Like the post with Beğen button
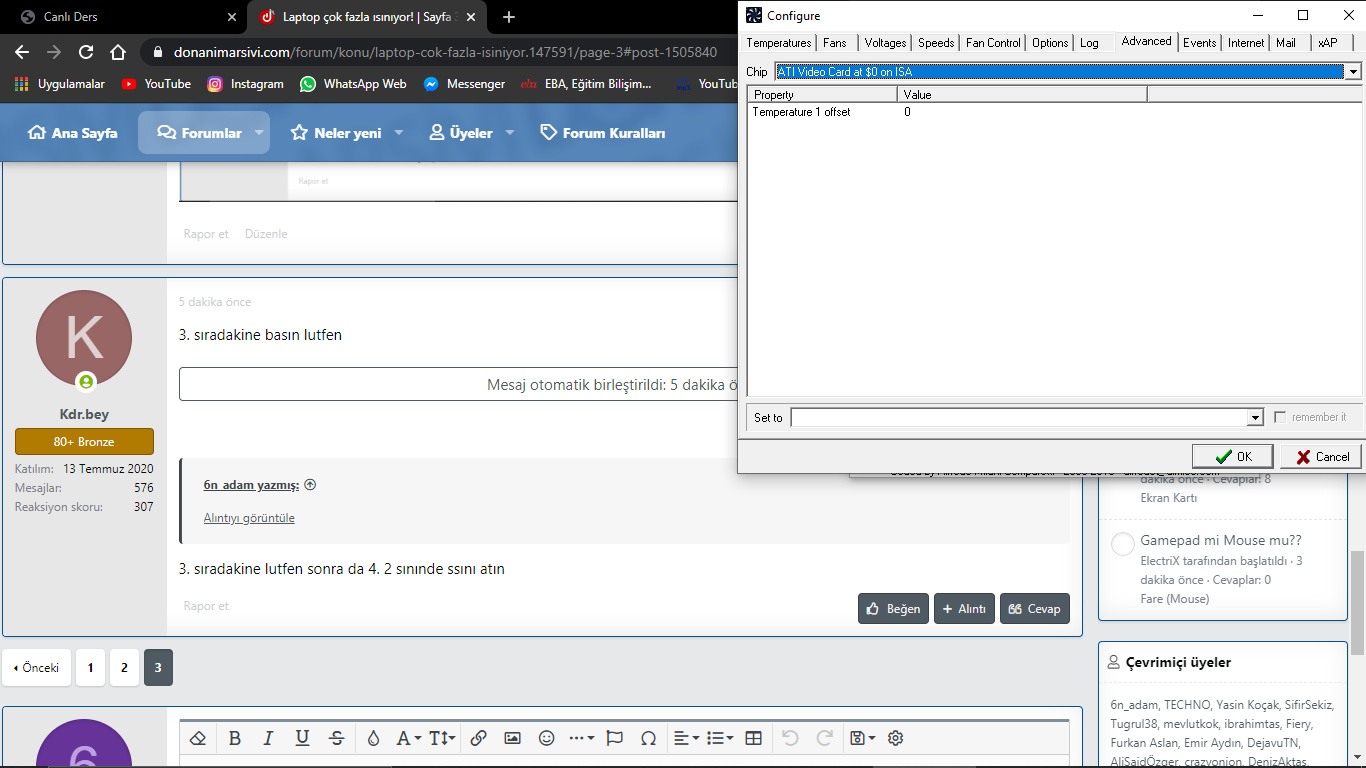 (893, 608)
